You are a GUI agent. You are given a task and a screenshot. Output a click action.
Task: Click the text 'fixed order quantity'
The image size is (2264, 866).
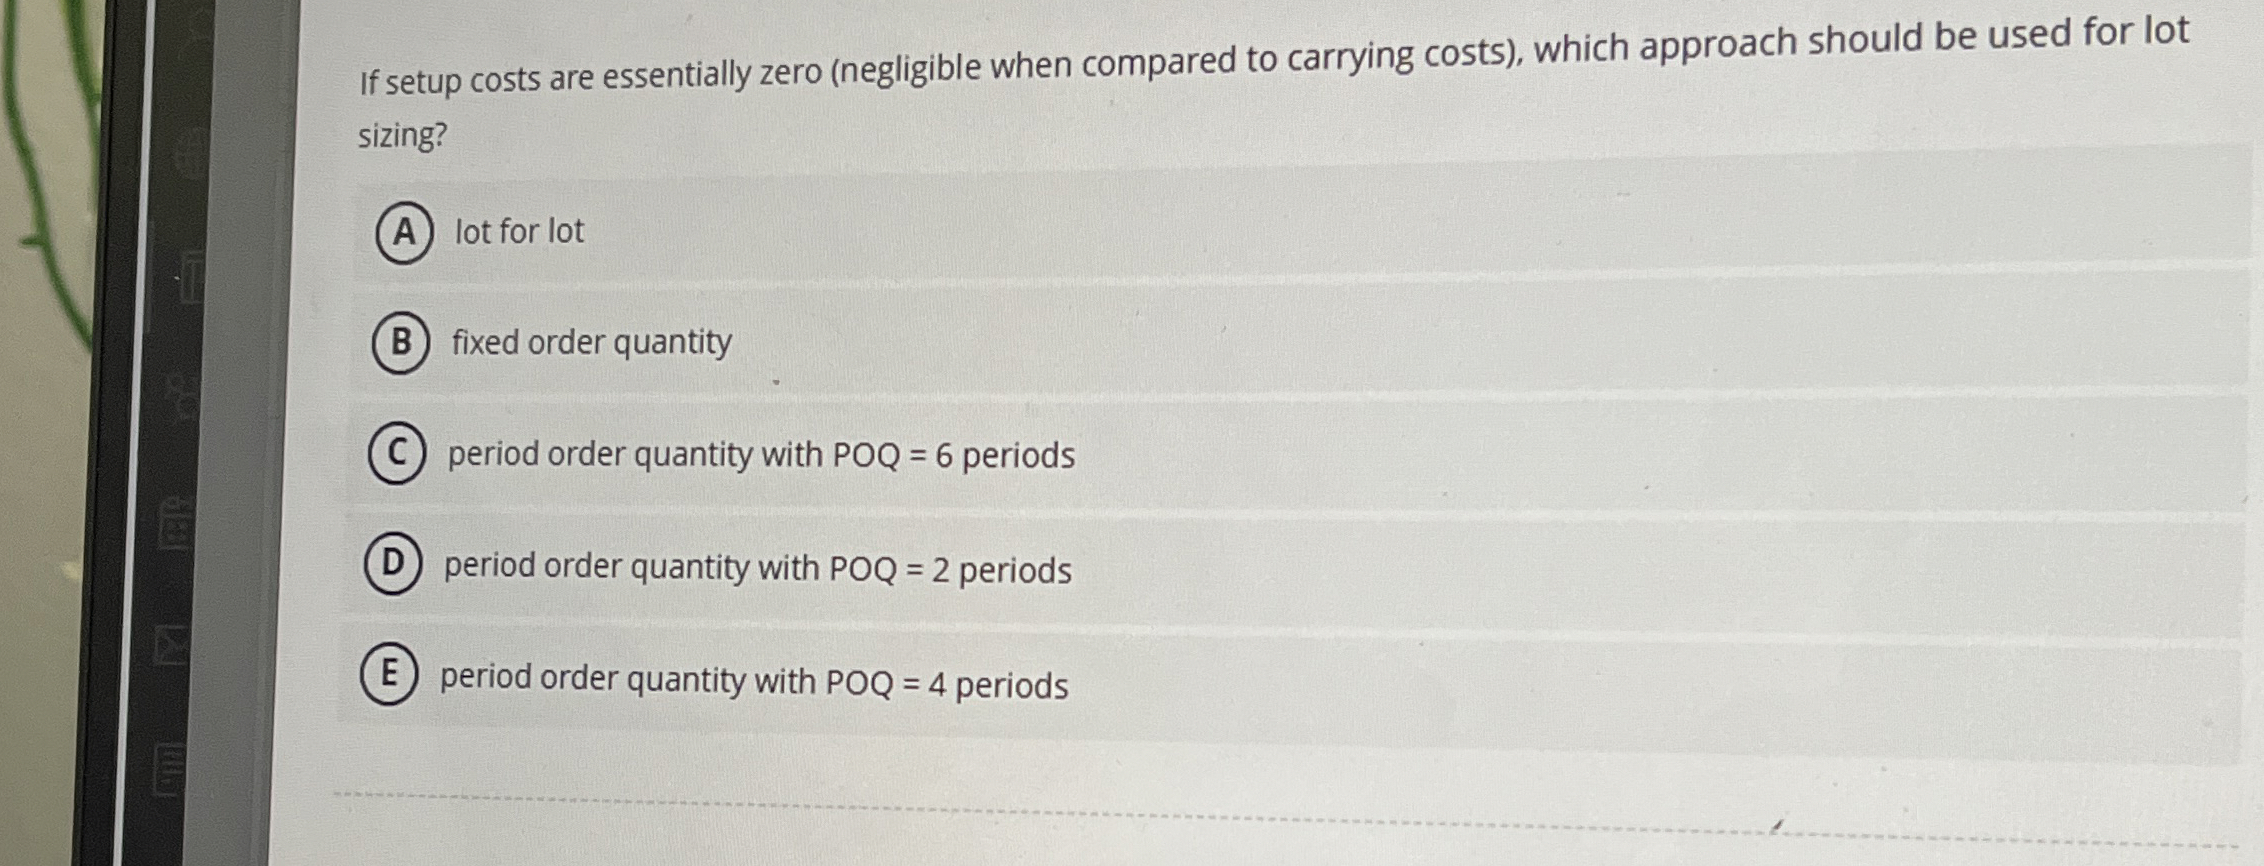click(x=591, y=342)
